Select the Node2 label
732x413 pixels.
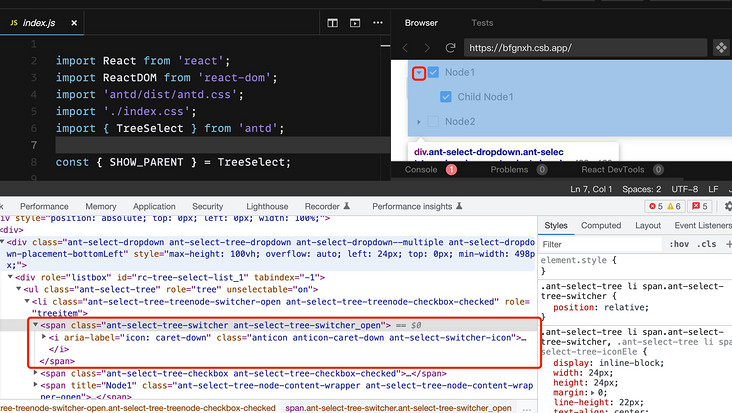[460, 121]
